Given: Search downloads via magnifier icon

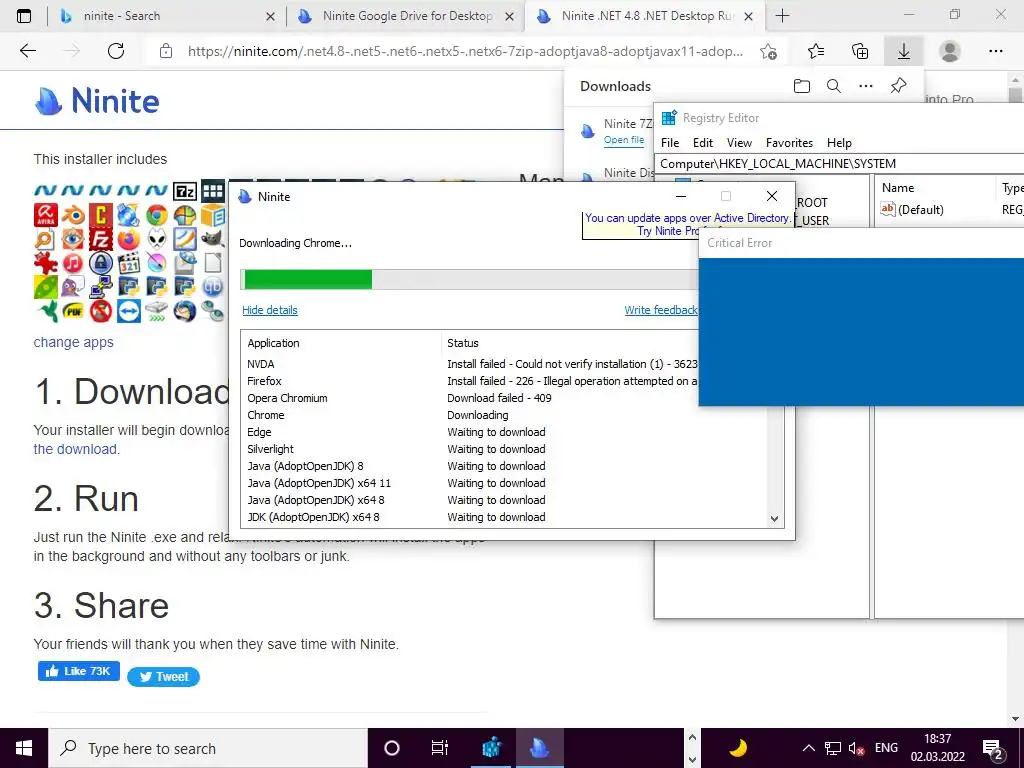Looking at the screenshot, I should pos(834,86).
